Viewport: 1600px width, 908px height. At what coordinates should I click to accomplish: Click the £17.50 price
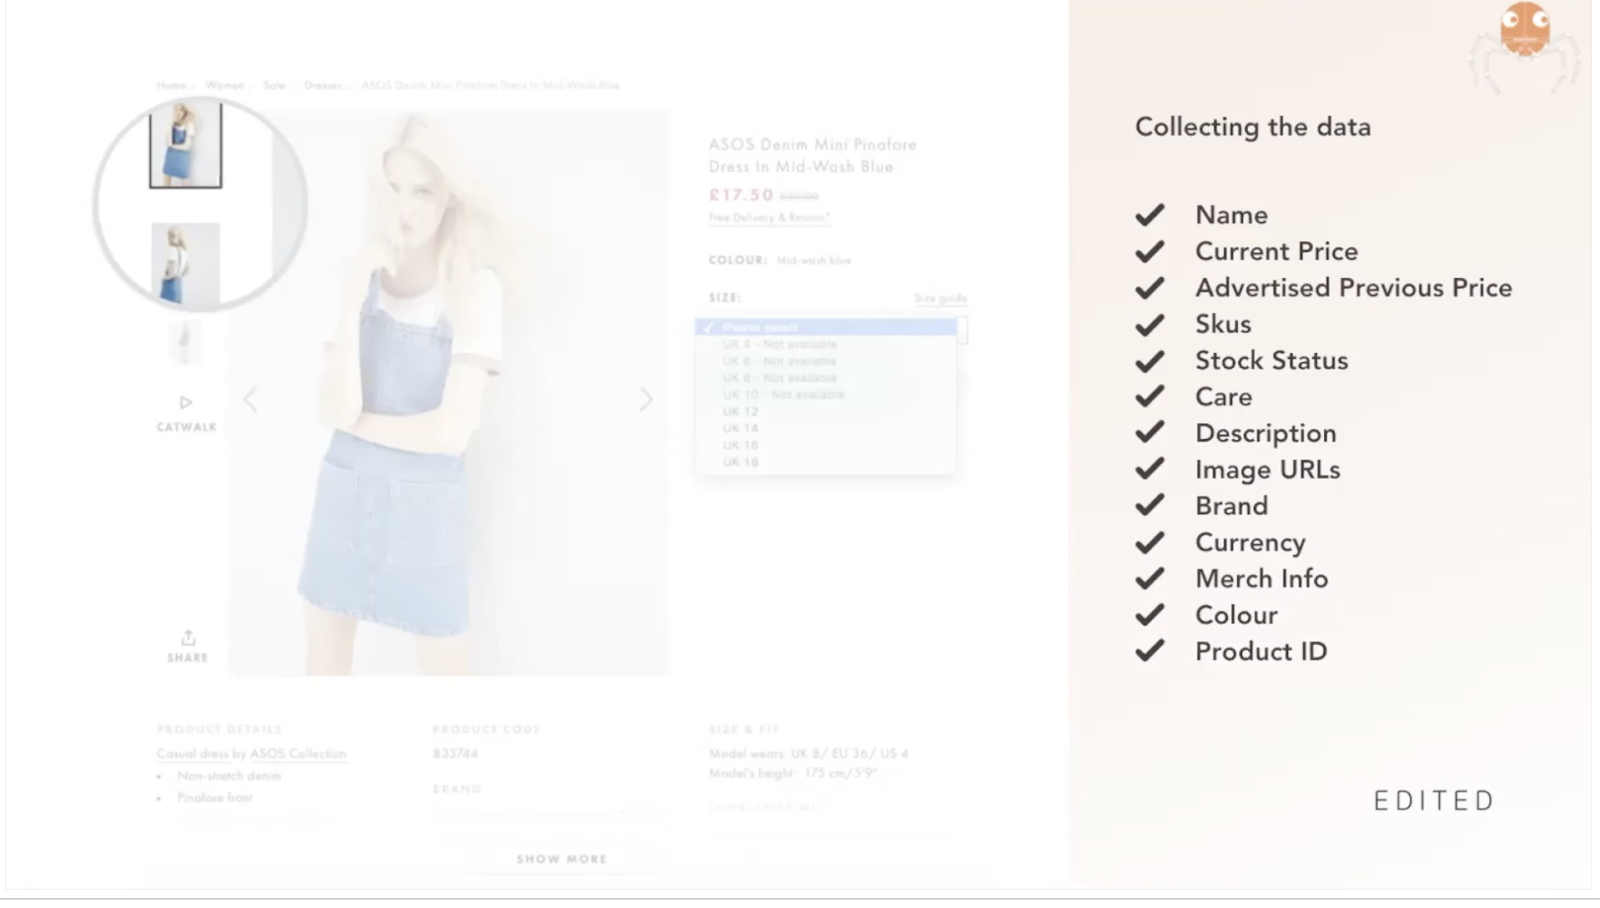point(741,195)
